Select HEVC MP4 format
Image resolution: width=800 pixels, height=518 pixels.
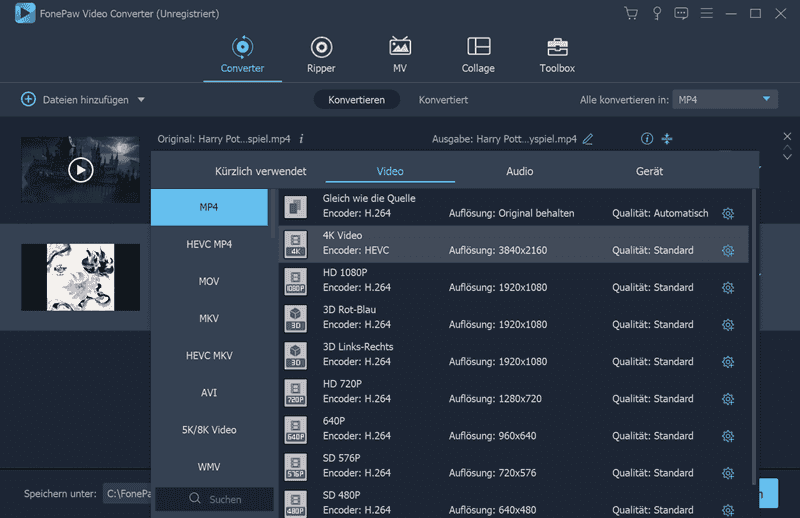pyautogui.click(x=209, y=244)
